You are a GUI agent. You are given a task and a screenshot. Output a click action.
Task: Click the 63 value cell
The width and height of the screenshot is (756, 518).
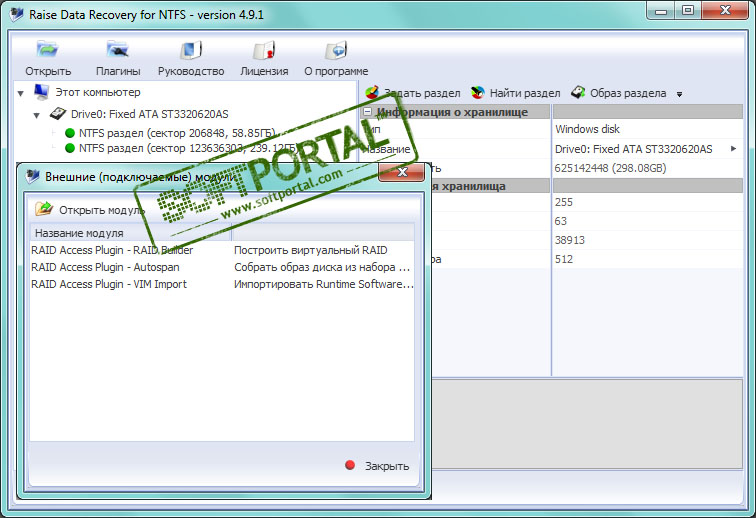coord(648,221)
